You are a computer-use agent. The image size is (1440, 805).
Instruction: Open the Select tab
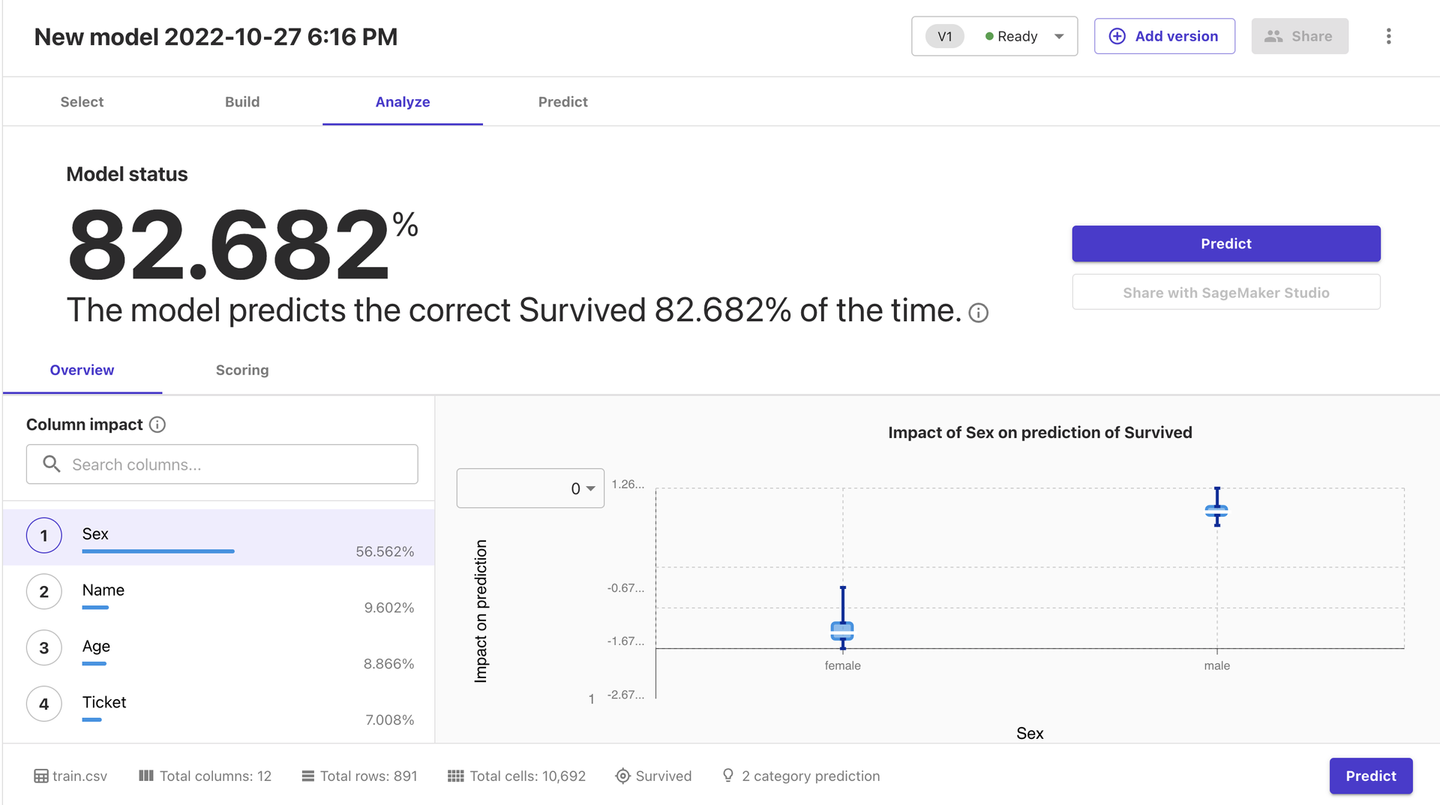click(x=82, y=102)
